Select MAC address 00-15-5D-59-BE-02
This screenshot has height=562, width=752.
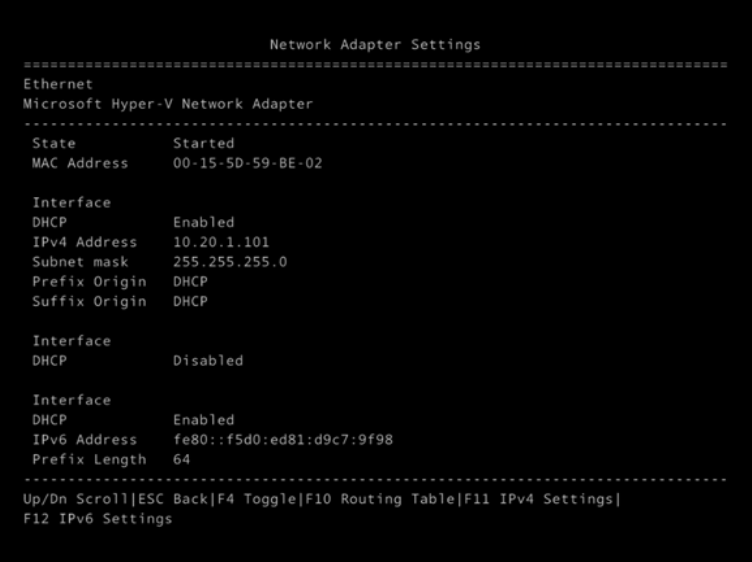point(247,163)
